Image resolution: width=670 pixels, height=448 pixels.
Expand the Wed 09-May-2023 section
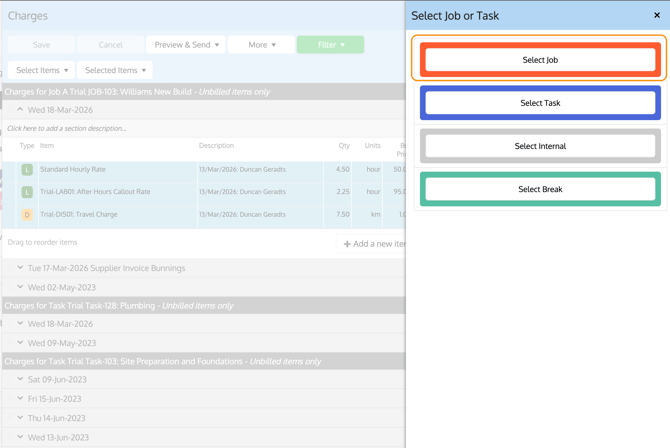[20, 343]
